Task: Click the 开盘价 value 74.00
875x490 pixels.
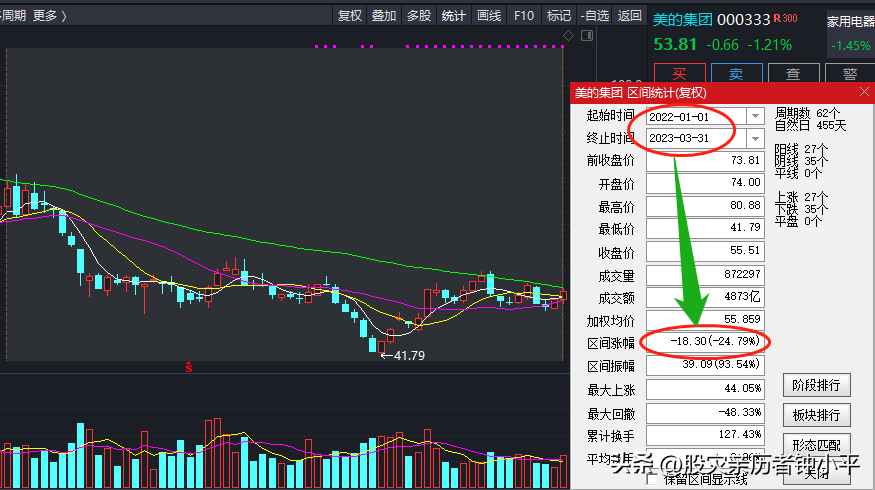Action: 705,183
